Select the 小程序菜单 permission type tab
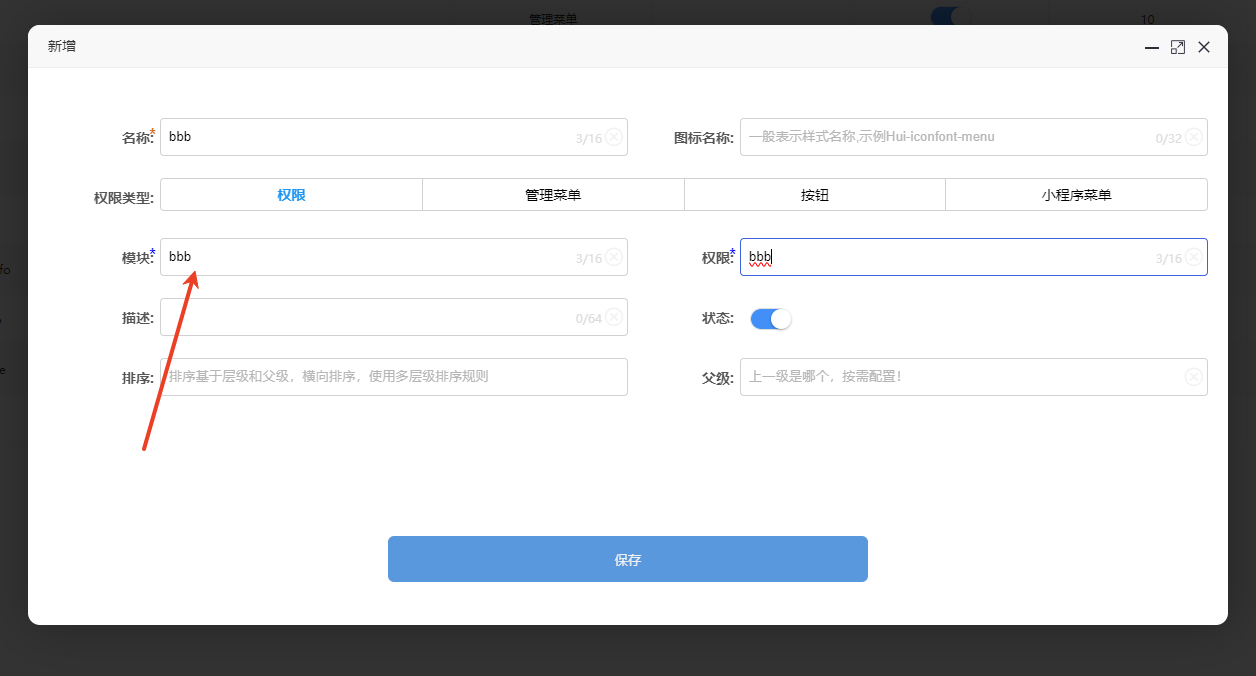1256x676 pixels. click(1076, 195)
